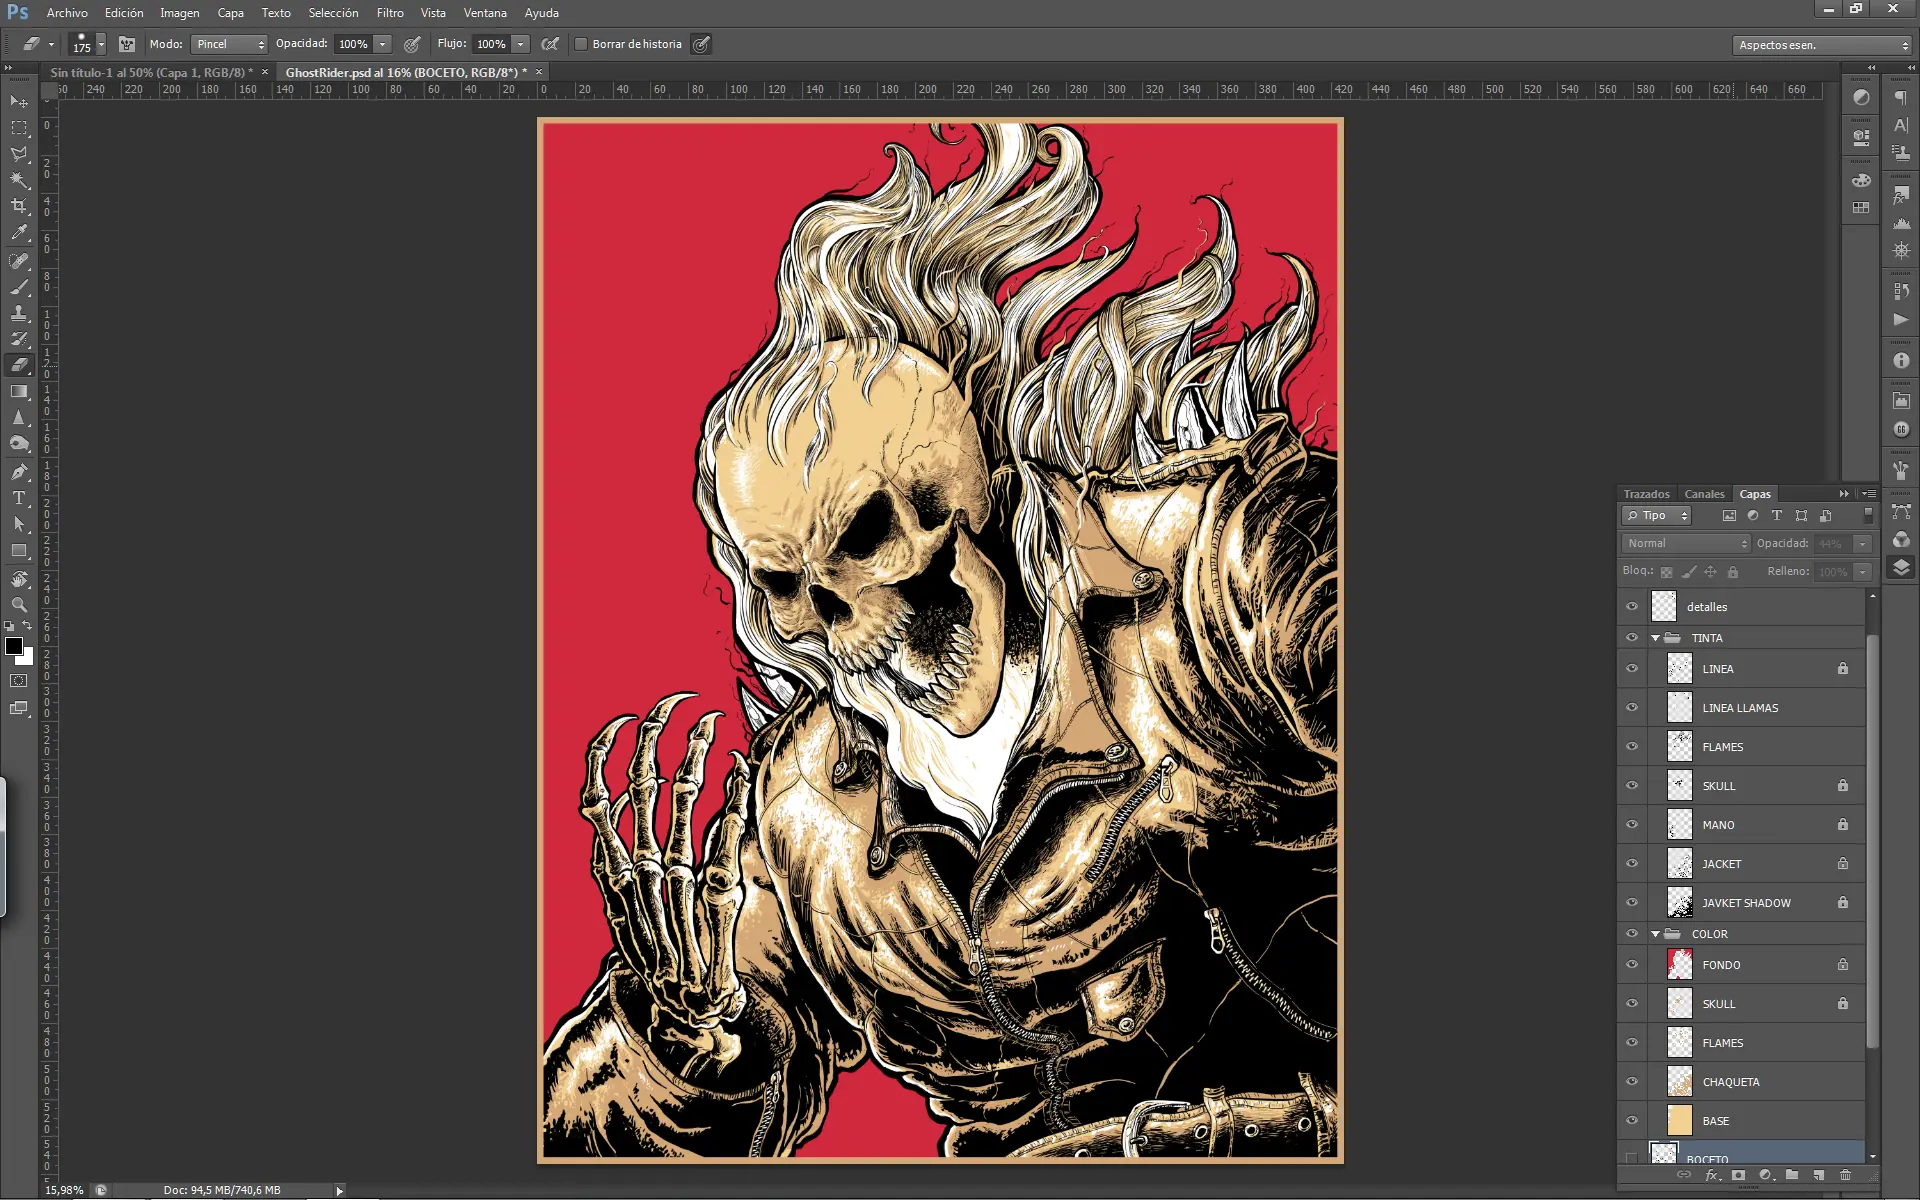
Task: Select the Hand tool
Action: point(19,579)
